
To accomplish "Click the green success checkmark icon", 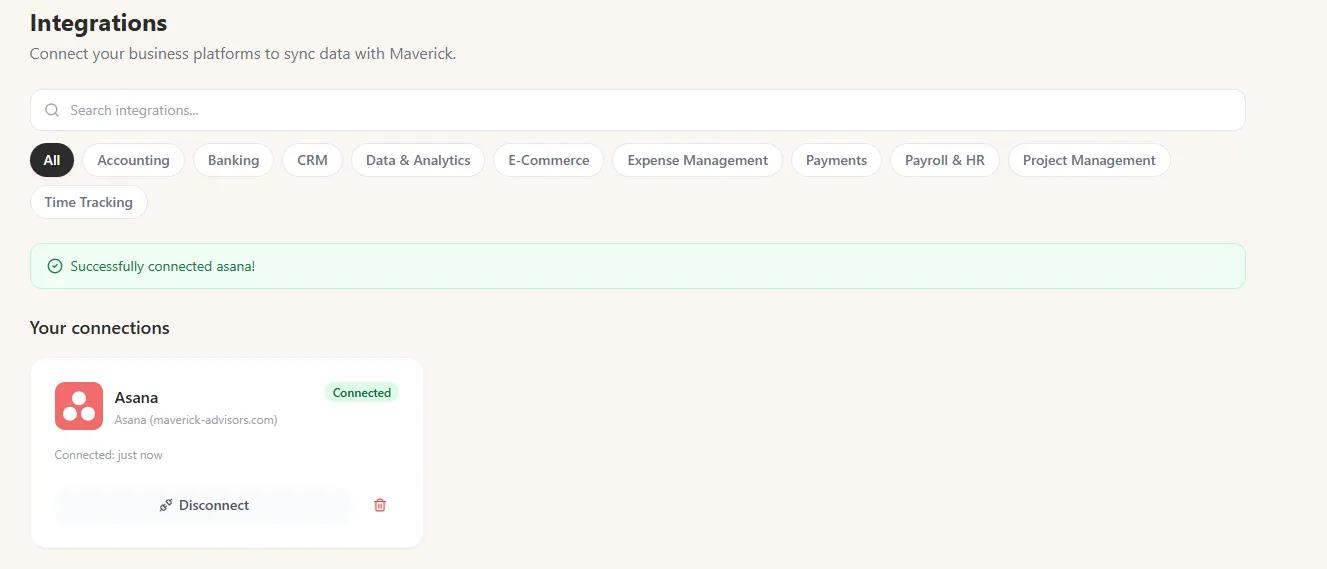I will tap(55, 267).
